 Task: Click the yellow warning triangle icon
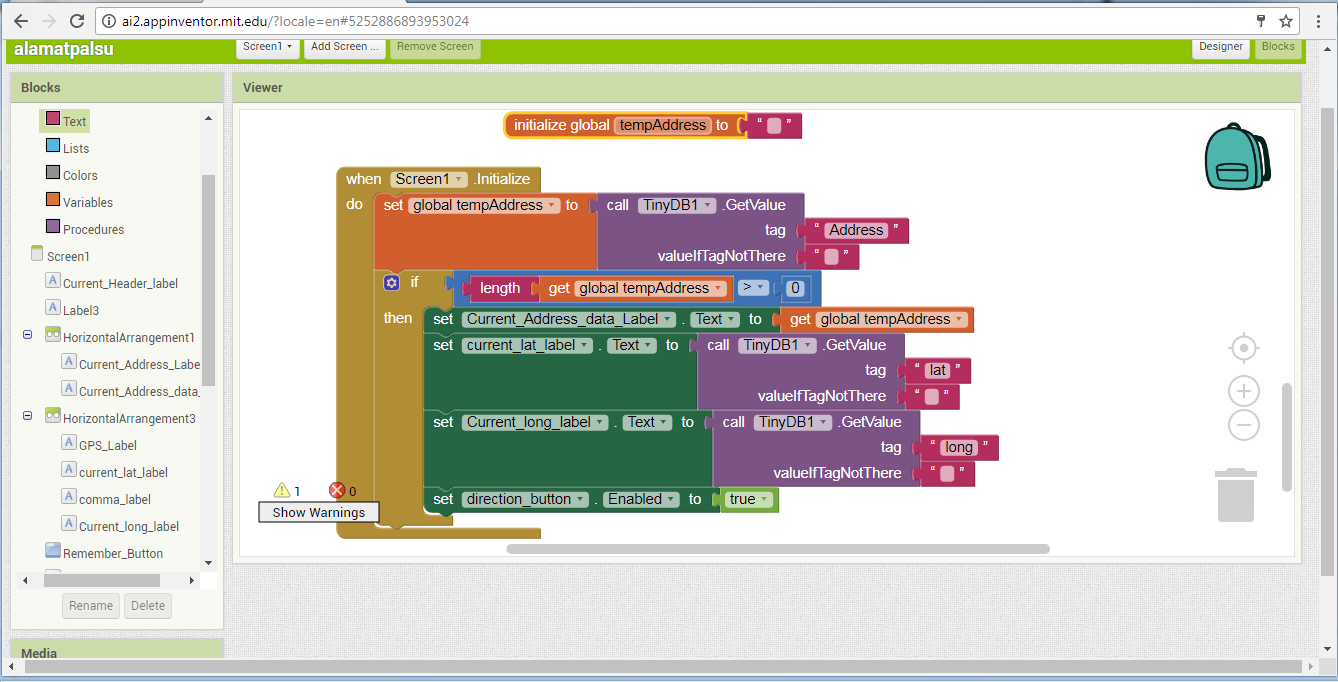(282, 491)
